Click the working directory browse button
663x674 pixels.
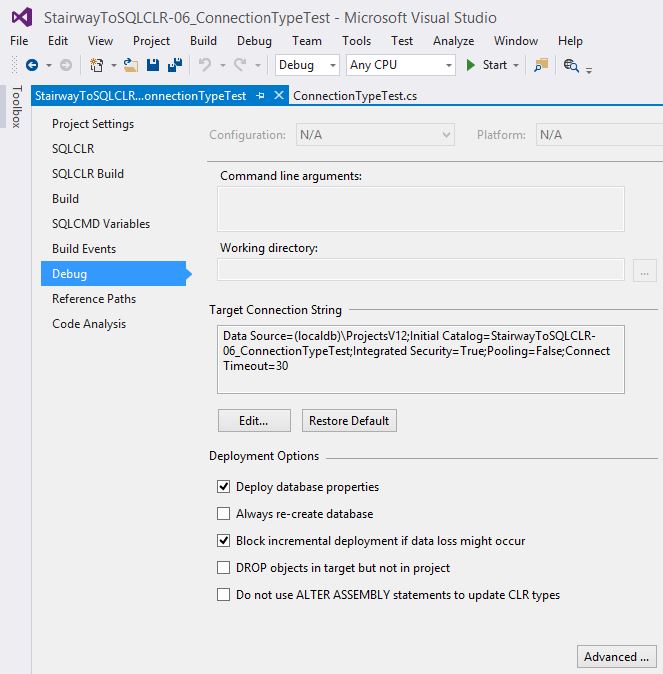645,270
